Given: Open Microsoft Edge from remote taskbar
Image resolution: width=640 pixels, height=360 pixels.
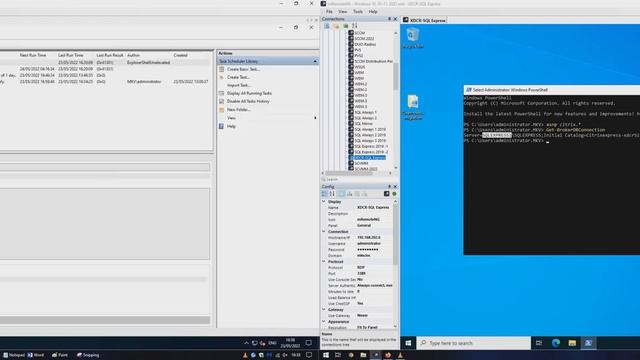Looking at the screenshot, I should coord(556,343).
